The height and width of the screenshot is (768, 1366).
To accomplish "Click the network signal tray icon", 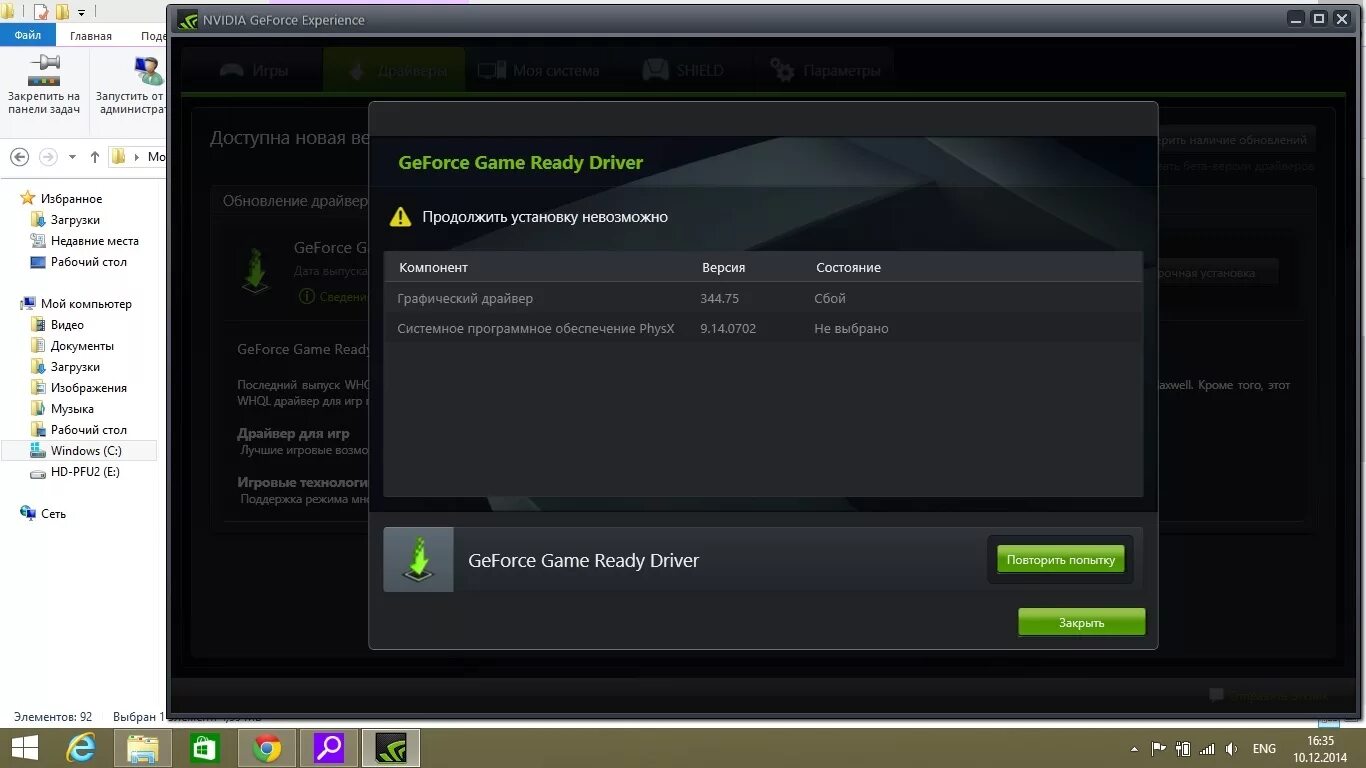I will (x=1207, y=748).
